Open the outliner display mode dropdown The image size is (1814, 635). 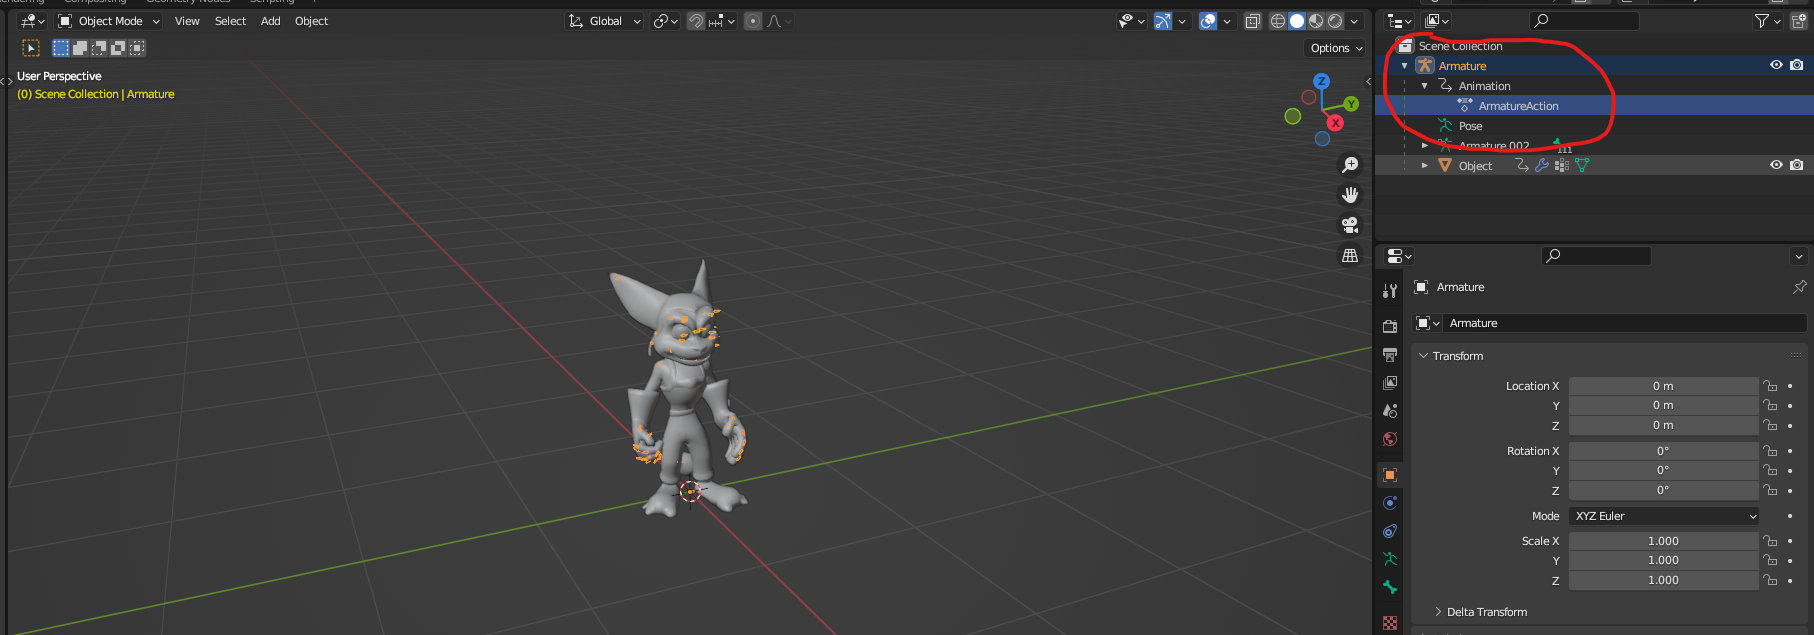tap(1436, 21)
